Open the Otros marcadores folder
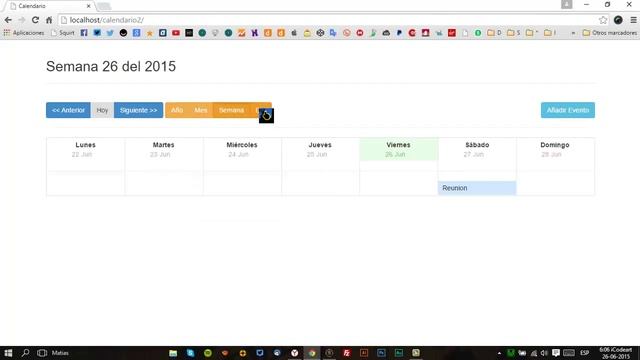Screen dimensions: 640x360 (609, 33)
